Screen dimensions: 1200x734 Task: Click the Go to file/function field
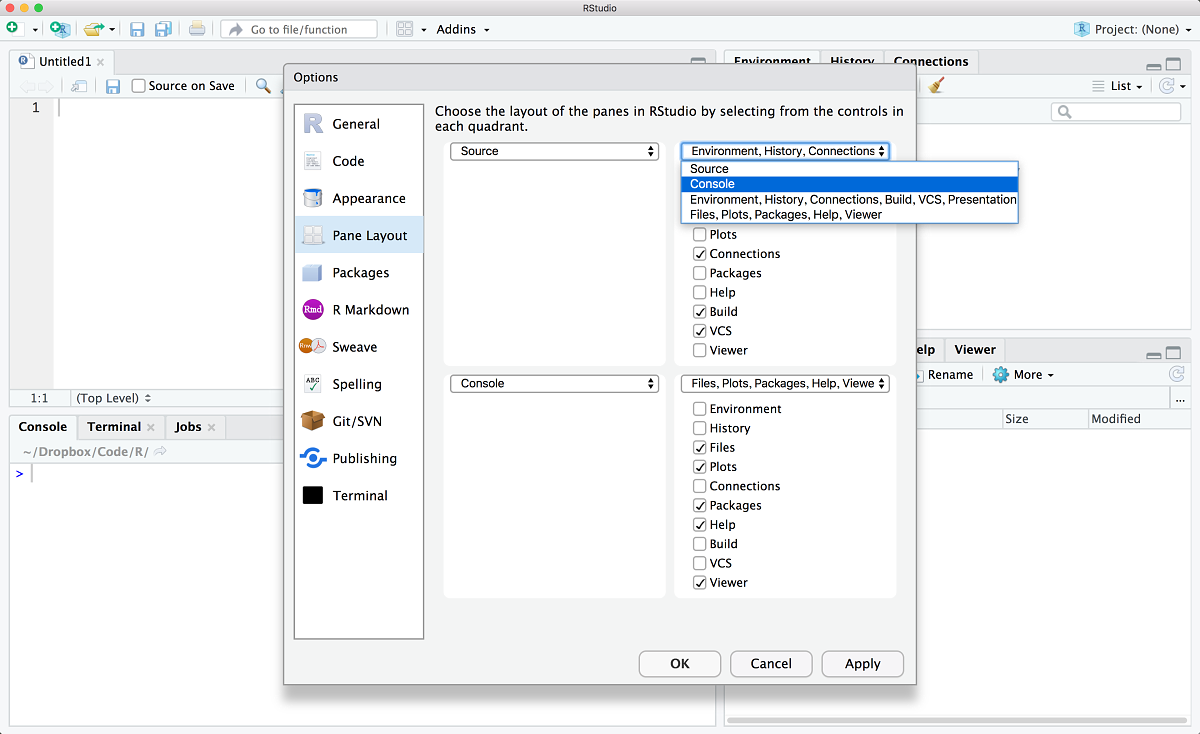(299, 29)
